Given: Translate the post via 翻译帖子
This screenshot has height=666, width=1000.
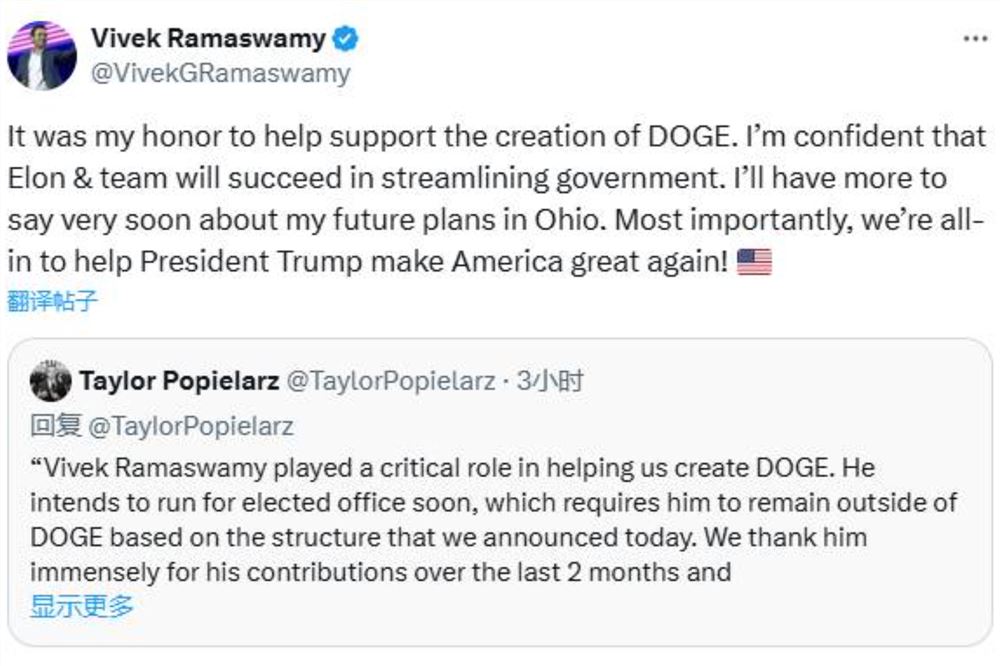Looking at the screenshot, I should [x=52, y=300].
